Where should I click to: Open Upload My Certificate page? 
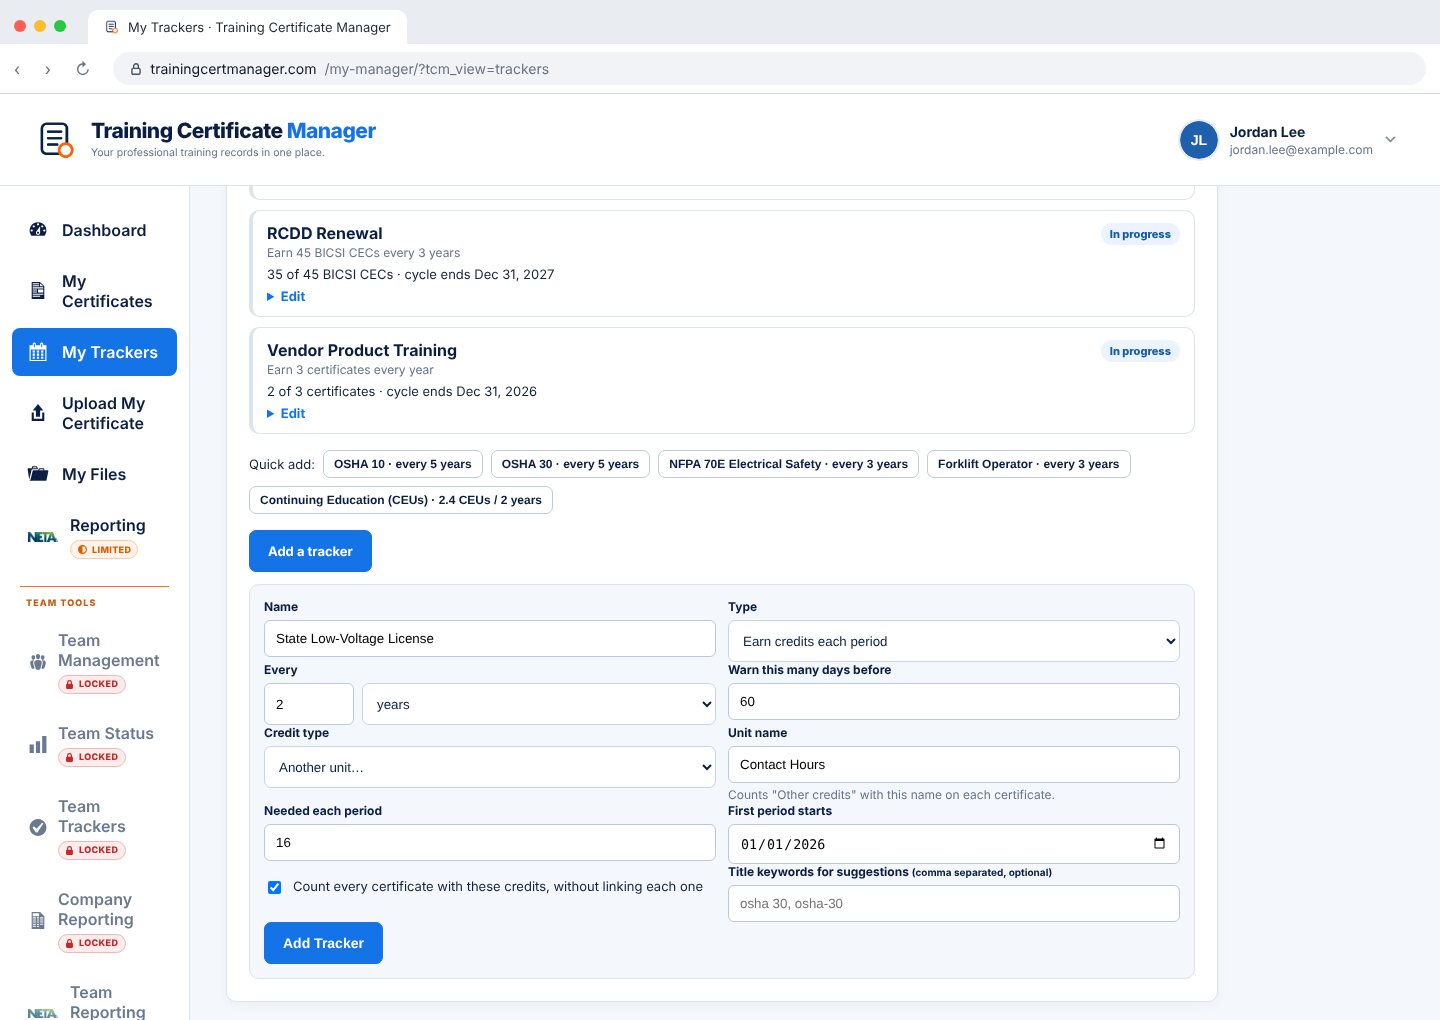pos(94,413)
